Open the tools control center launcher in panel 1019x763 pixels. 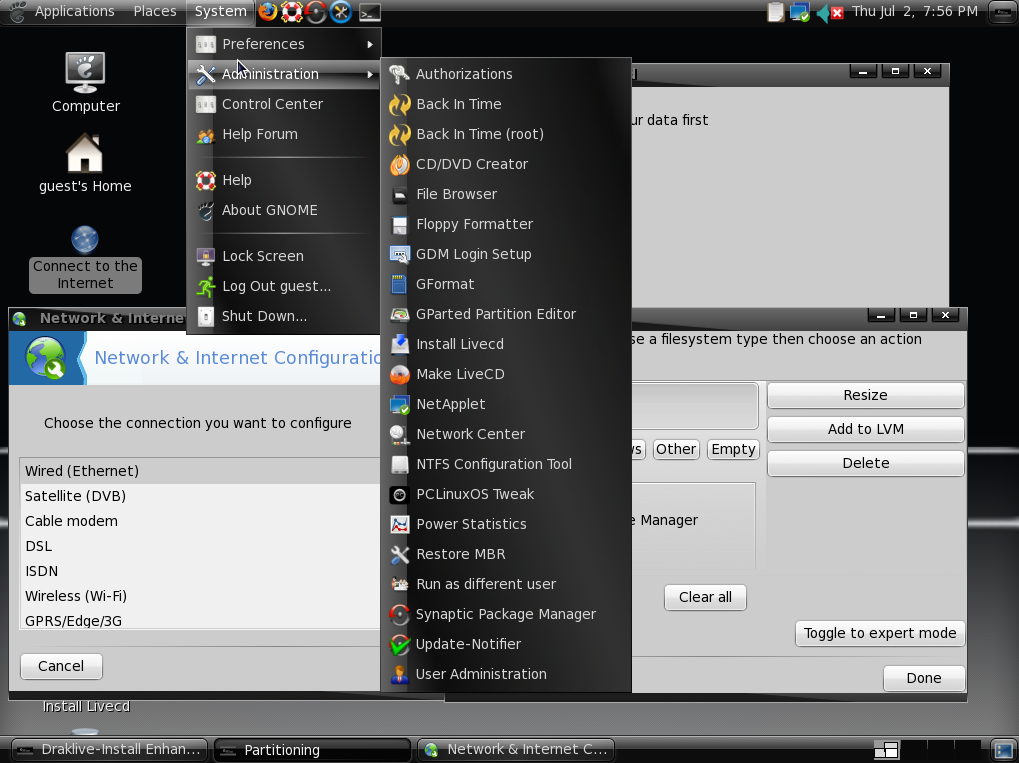pos(341,12)
